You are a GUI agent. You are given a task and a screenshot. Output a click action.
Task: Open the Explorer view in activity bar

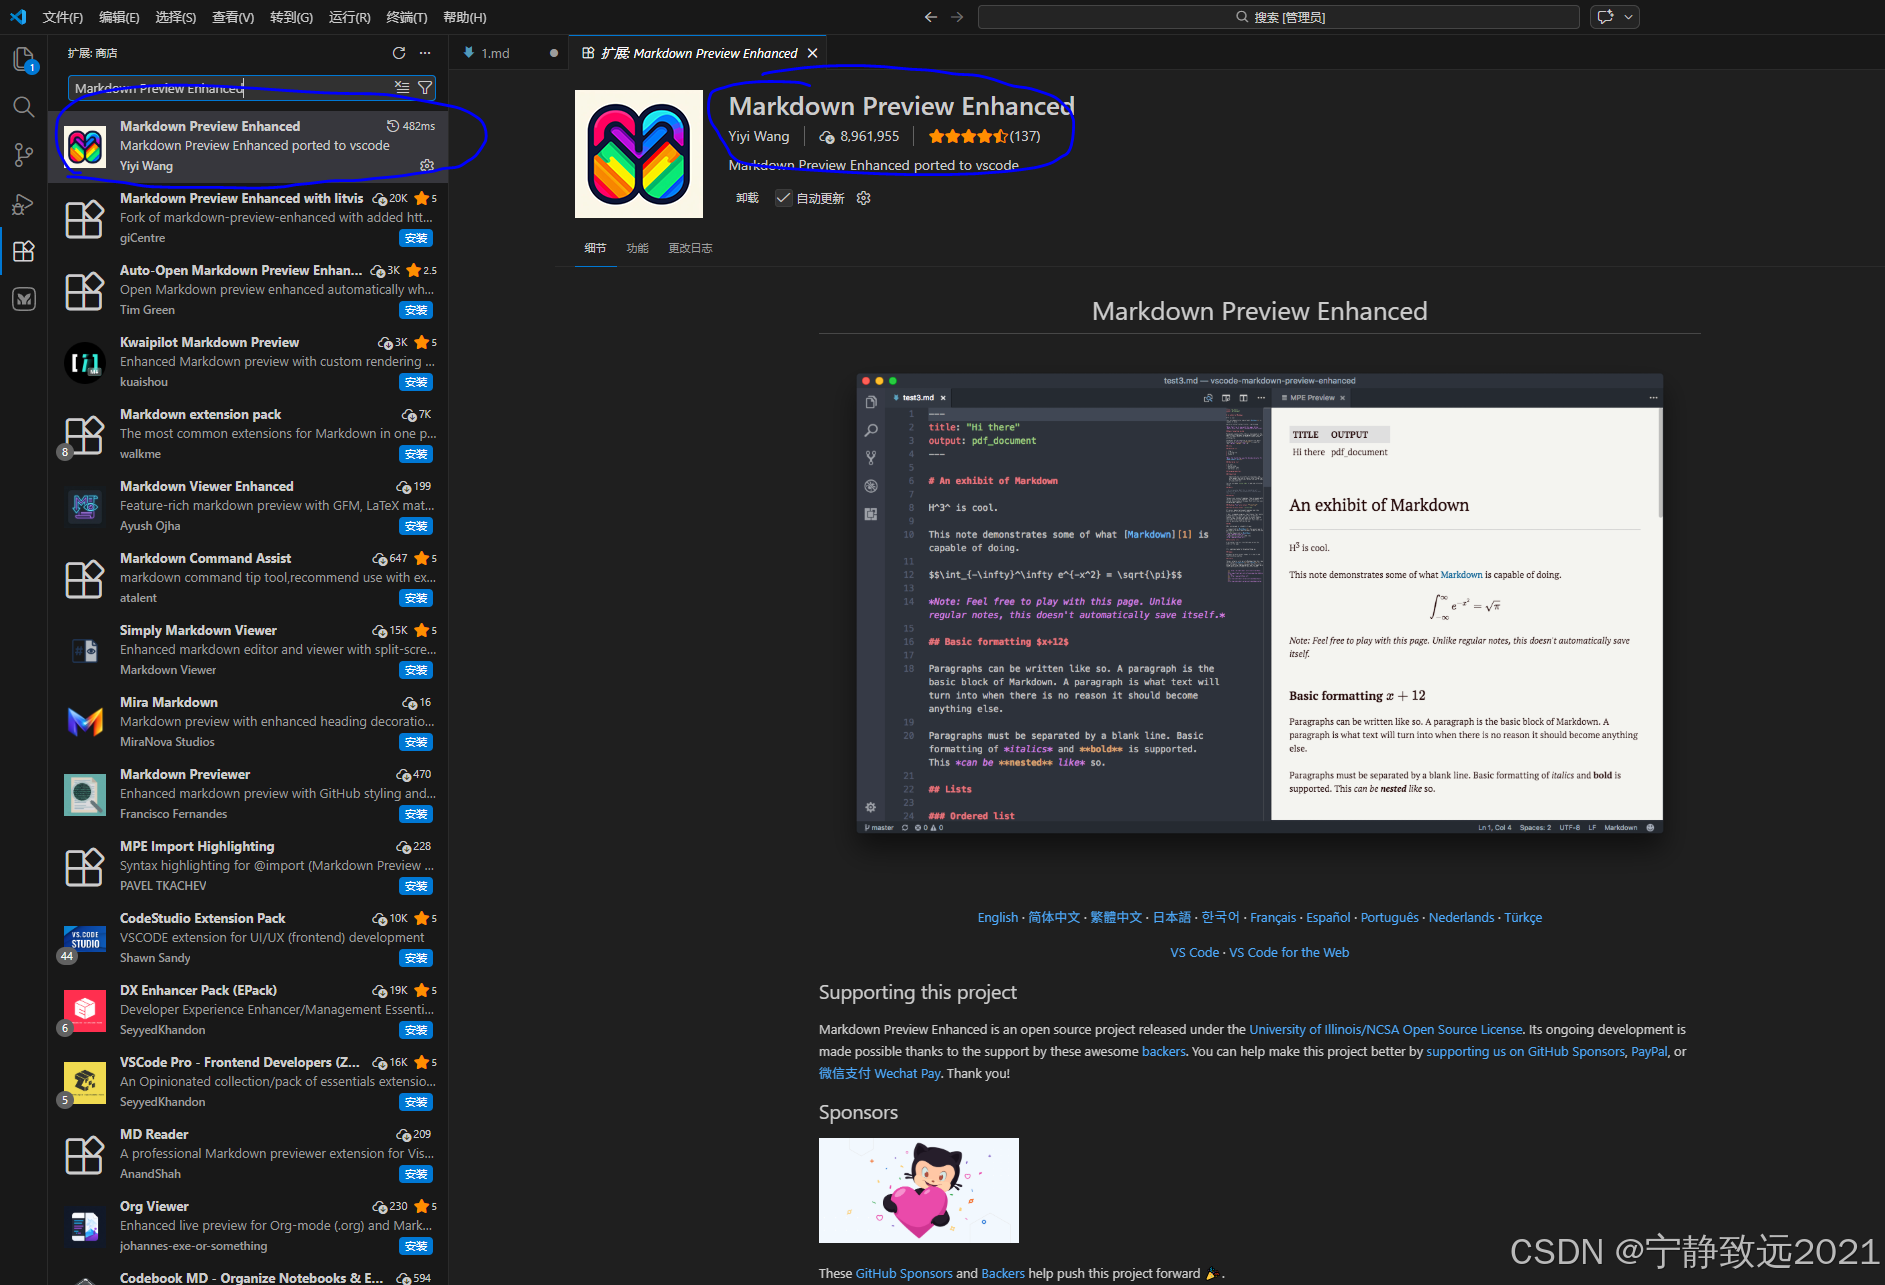coord(24,59)
